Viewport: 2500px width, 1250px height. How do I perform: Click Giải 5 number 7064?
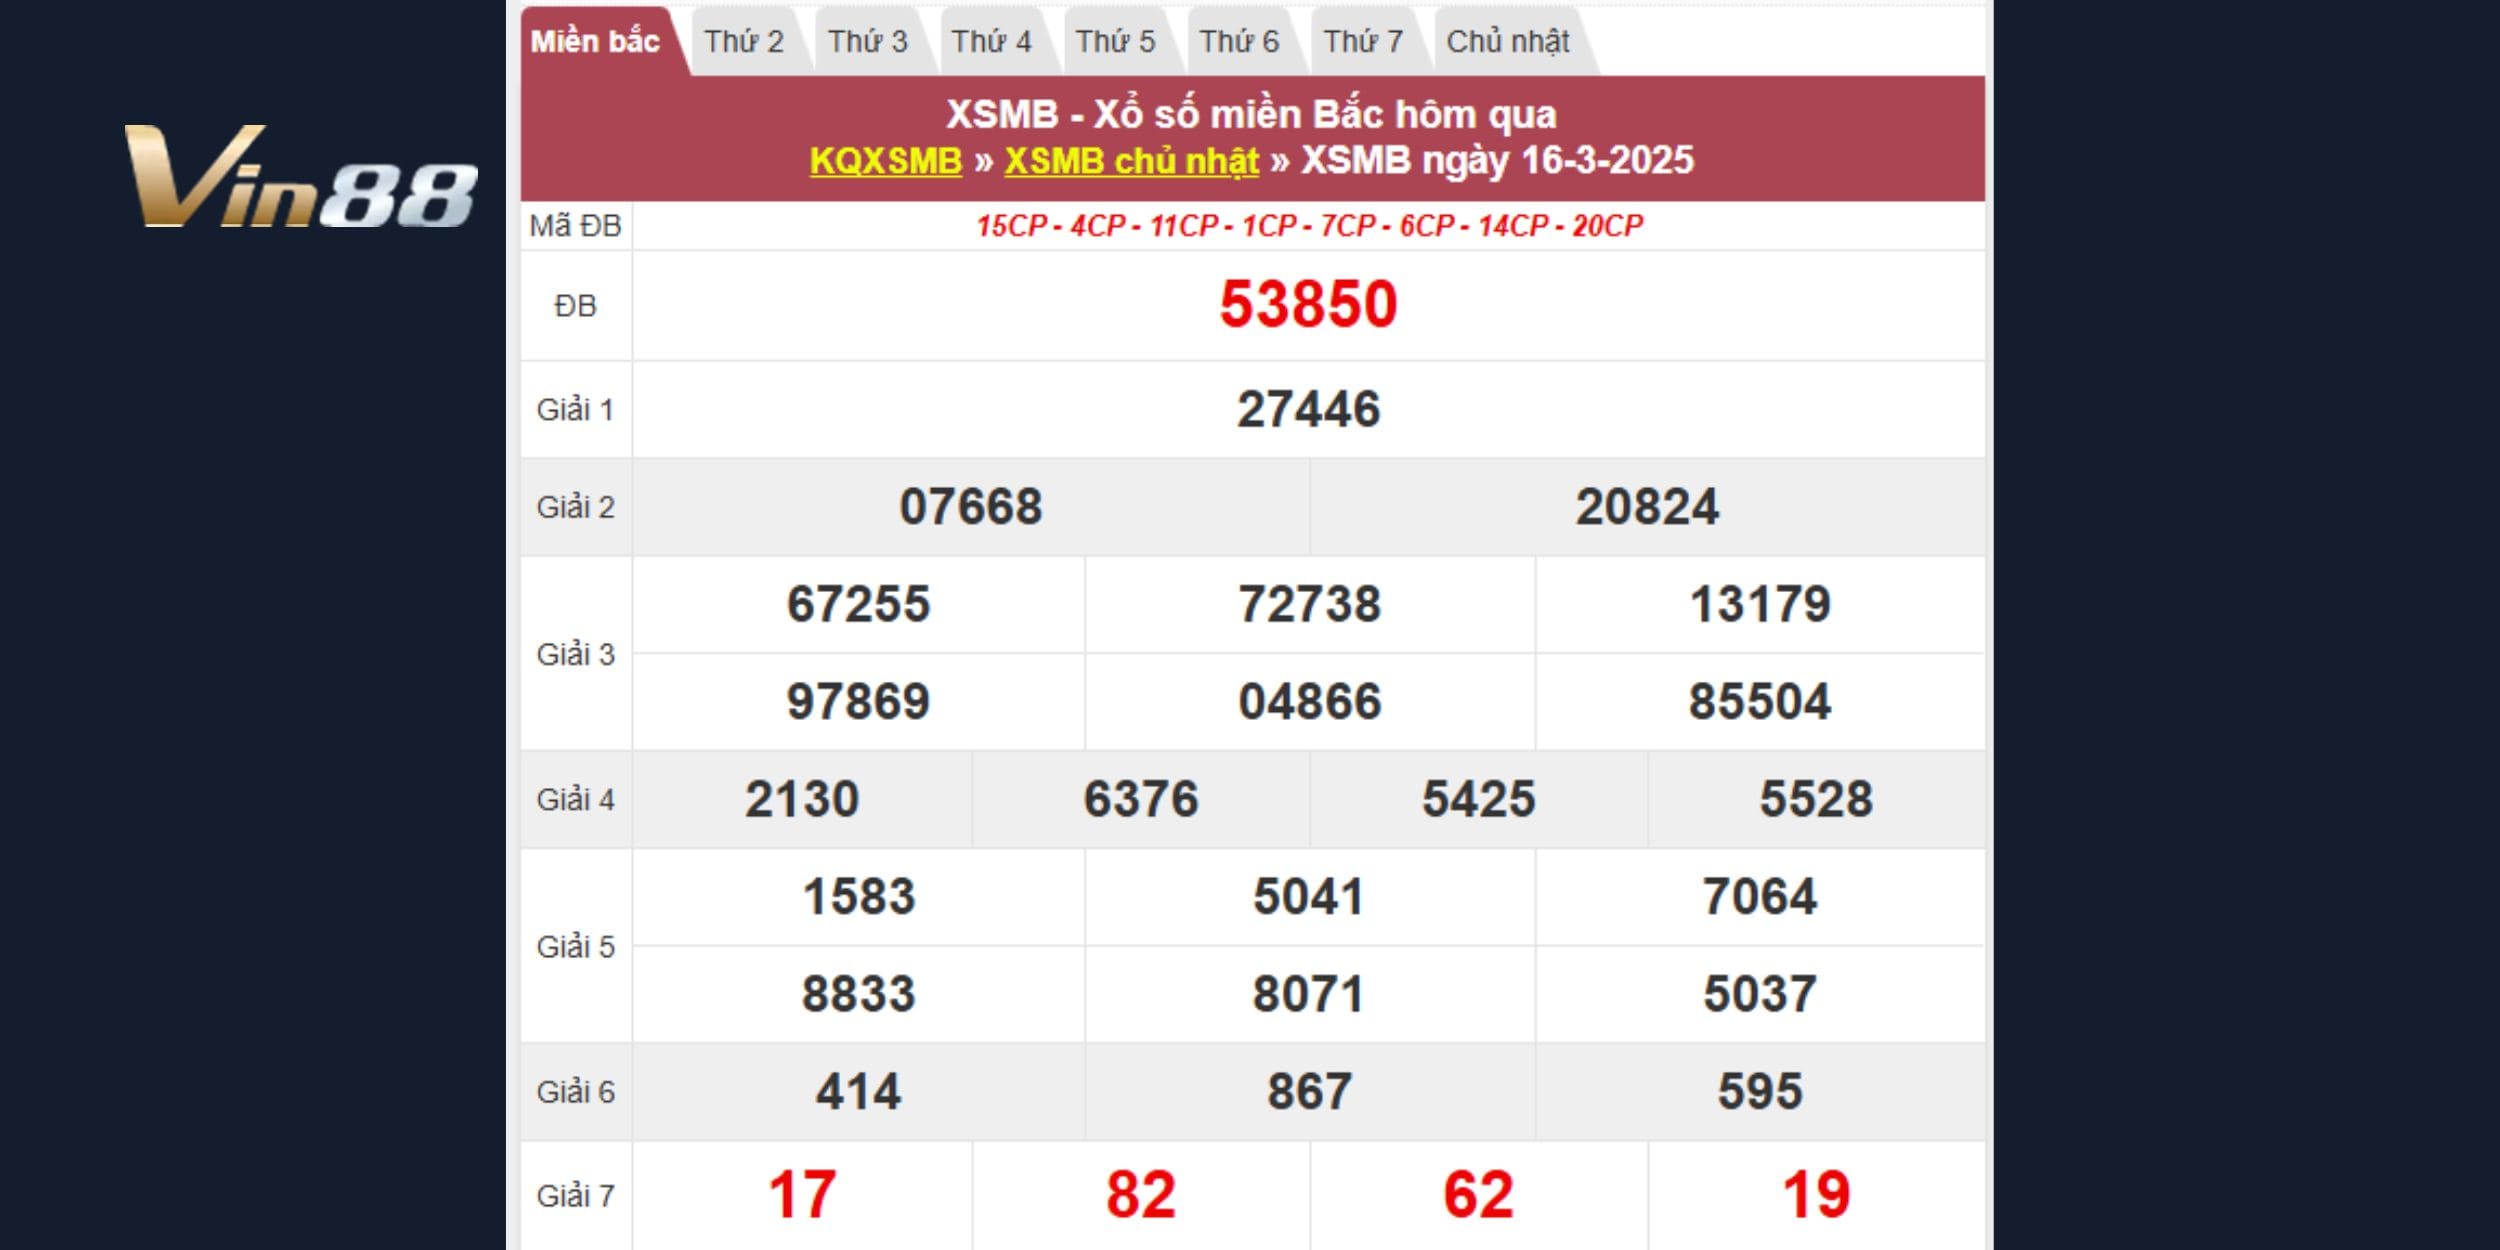pos(1761,896)
